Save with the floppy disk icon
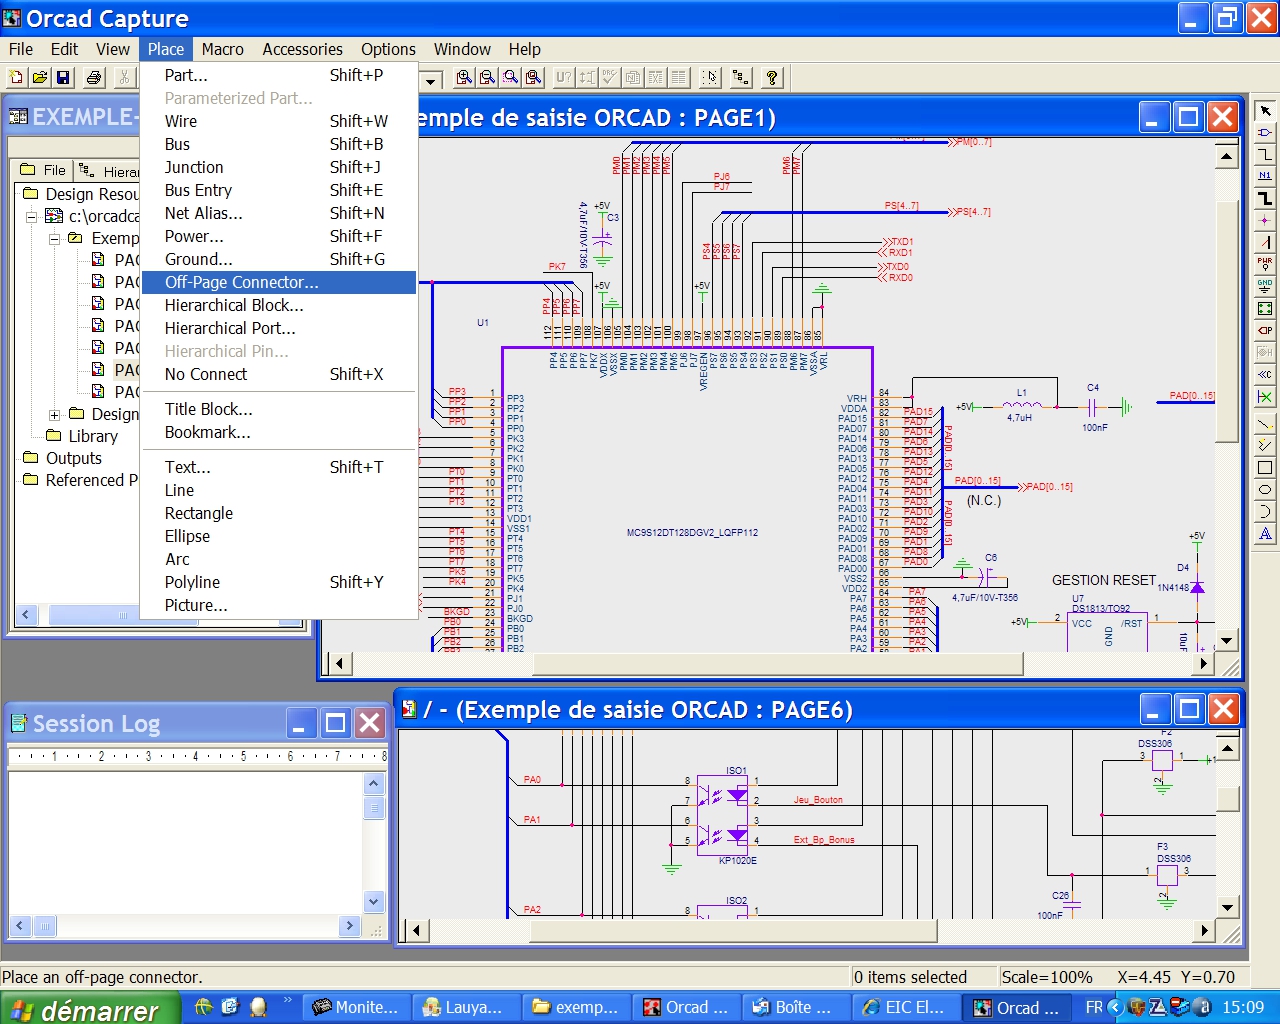1280x1024 pixels. coord(62,77)
